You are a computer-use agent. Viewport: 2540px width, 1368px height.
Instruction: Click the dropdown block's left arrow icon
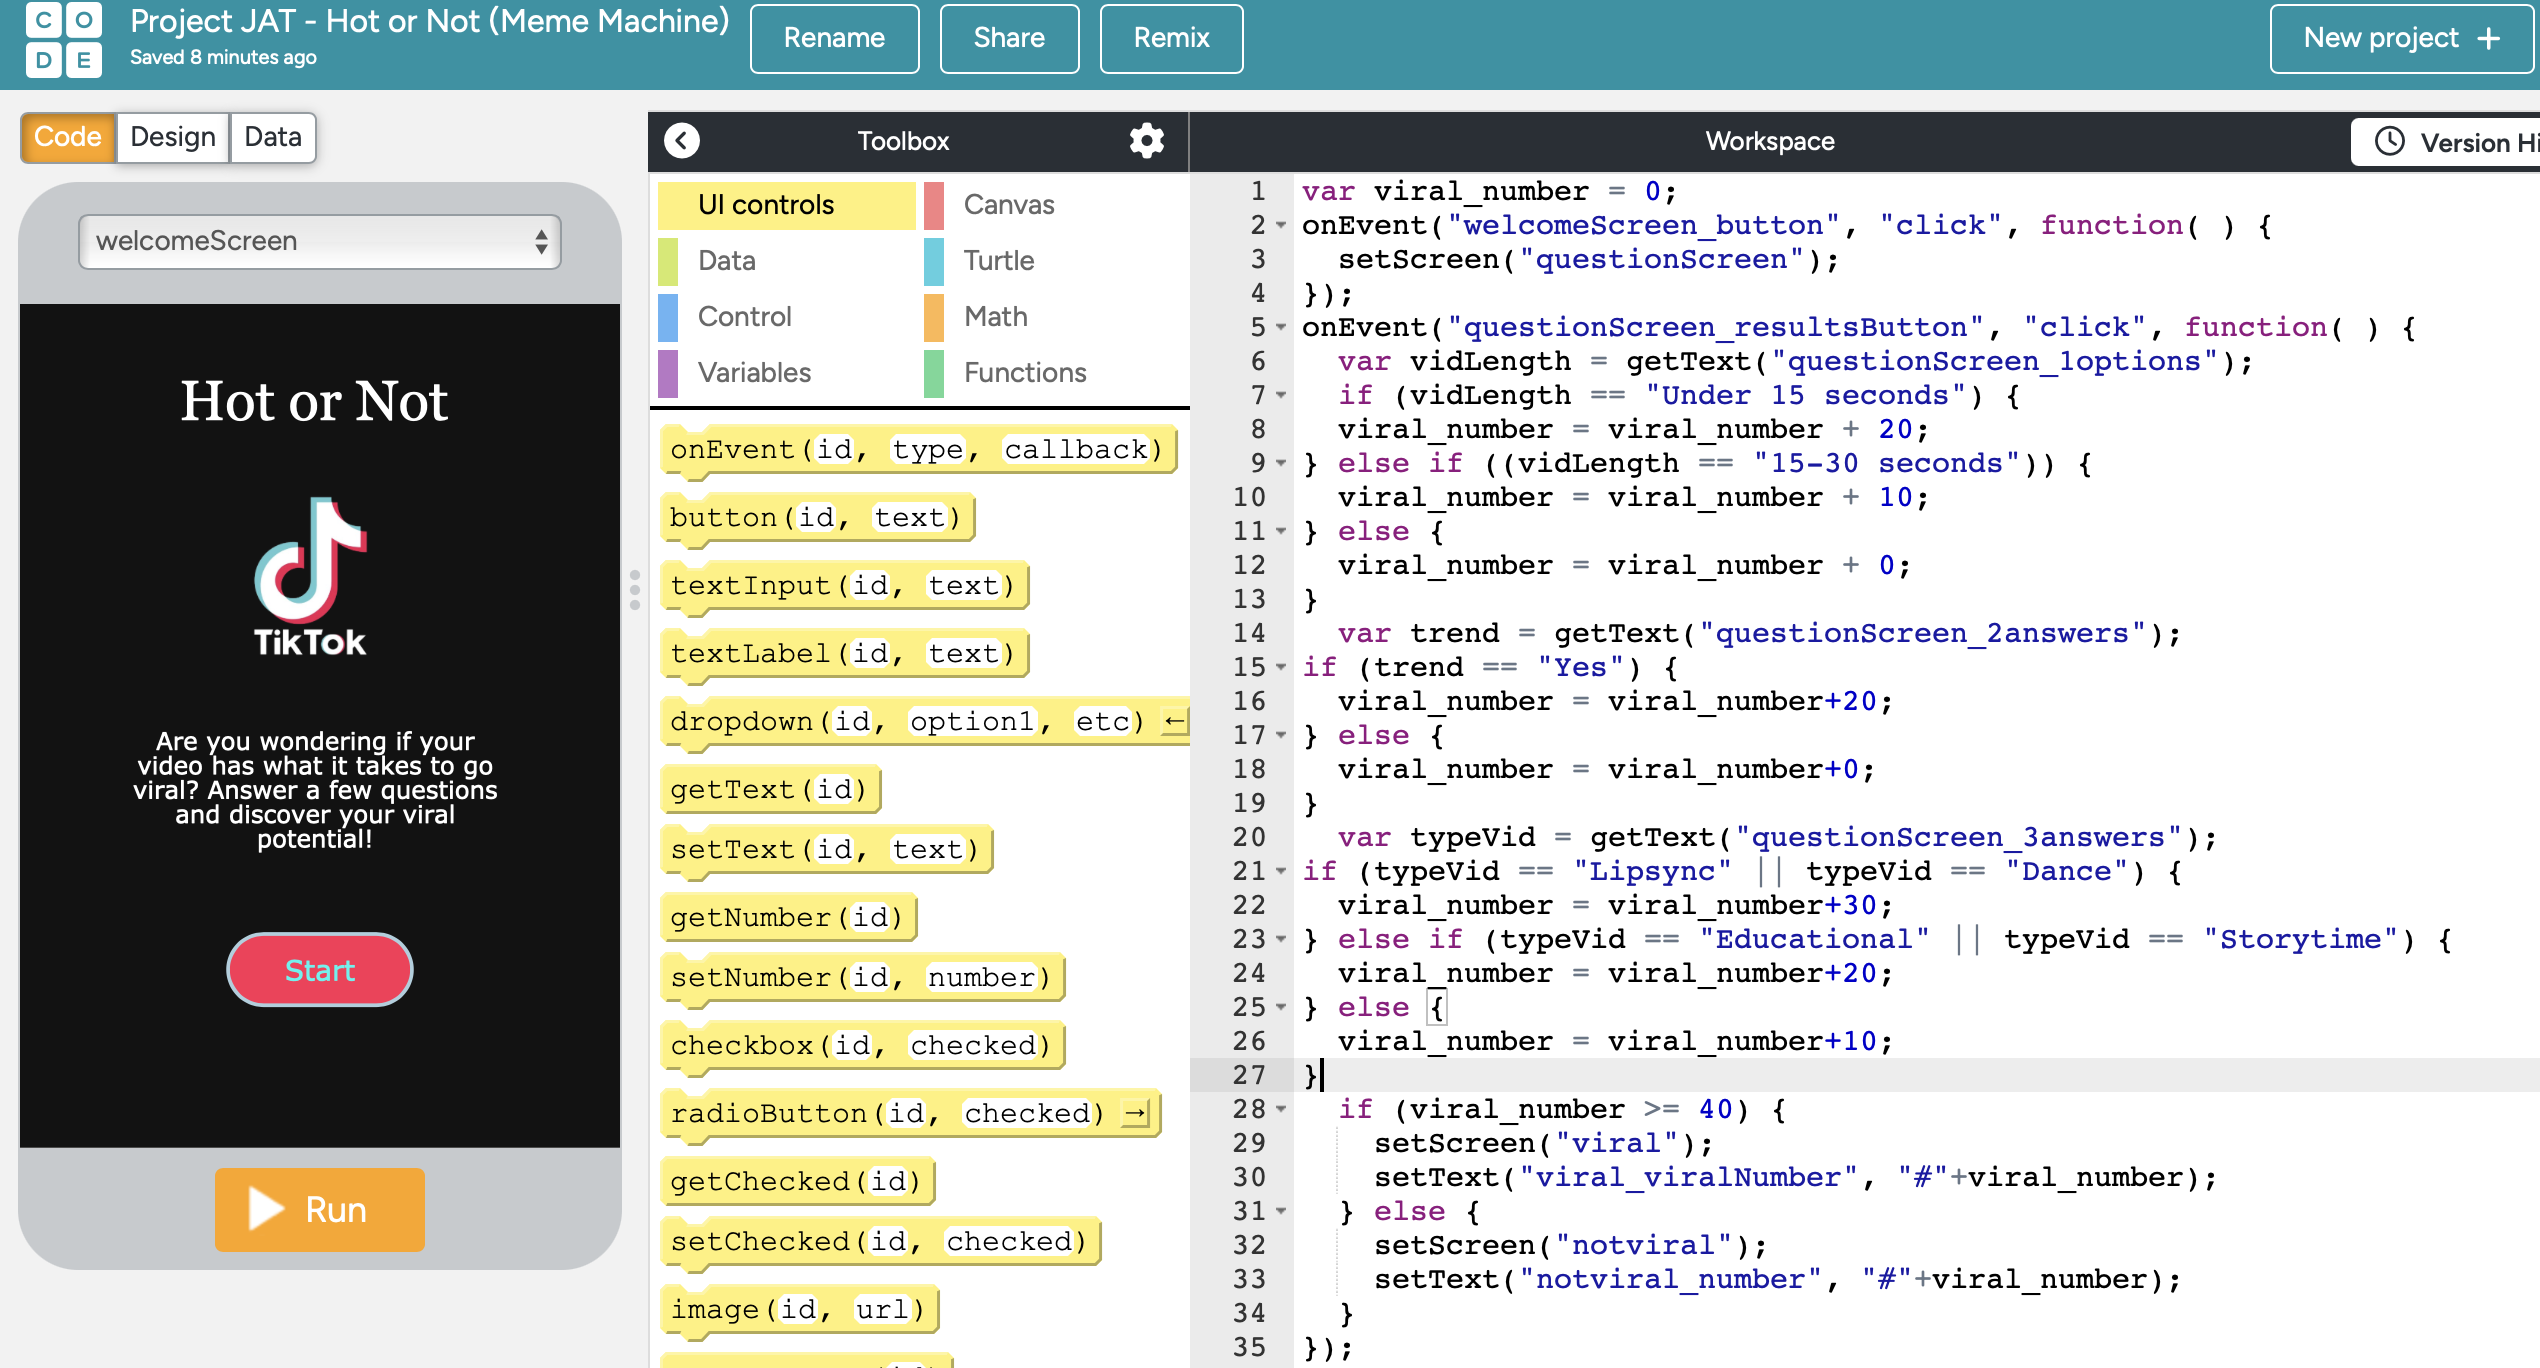pos(1174,721)
